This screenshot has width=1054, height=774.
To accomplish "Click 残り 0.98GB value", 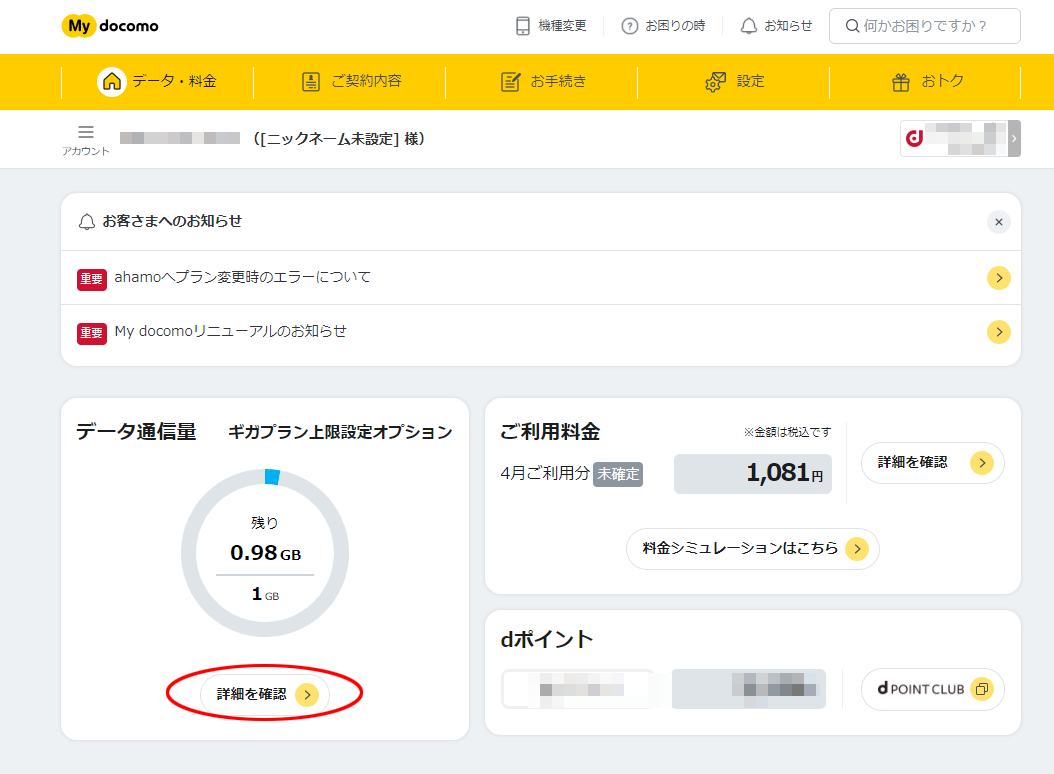I will click(265, 553).
